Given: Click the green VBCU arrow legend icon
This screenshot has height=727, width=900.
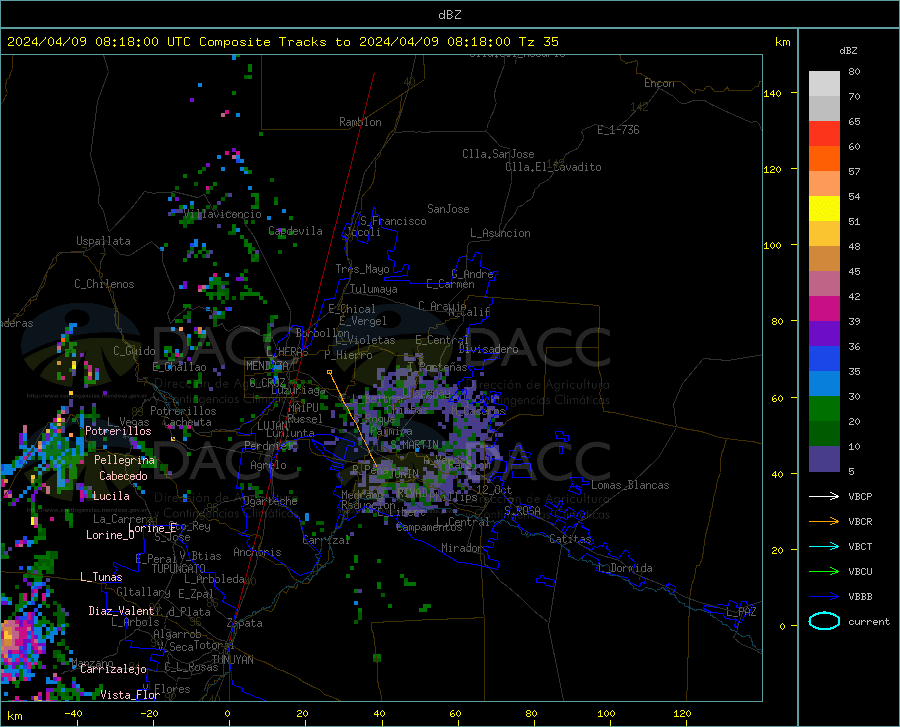Looking at the screenshot, I should 824,571.
